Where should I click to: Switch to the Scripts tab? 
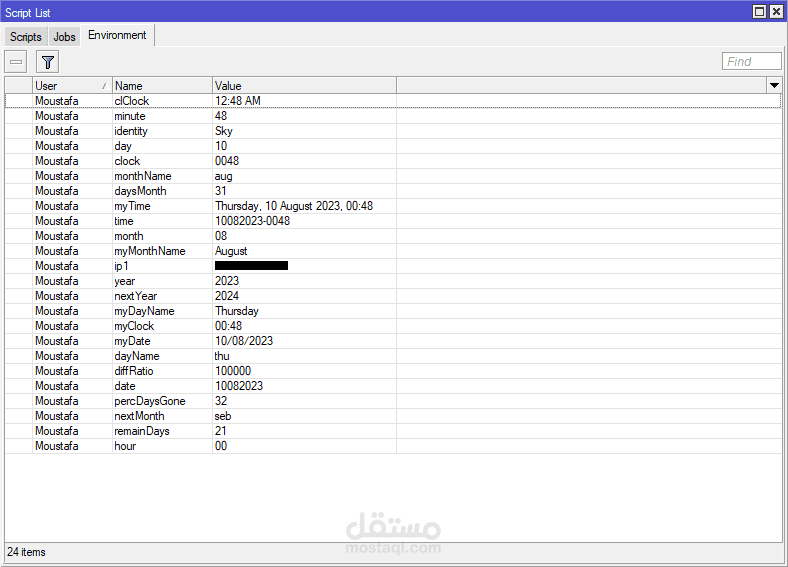(26, 37)
